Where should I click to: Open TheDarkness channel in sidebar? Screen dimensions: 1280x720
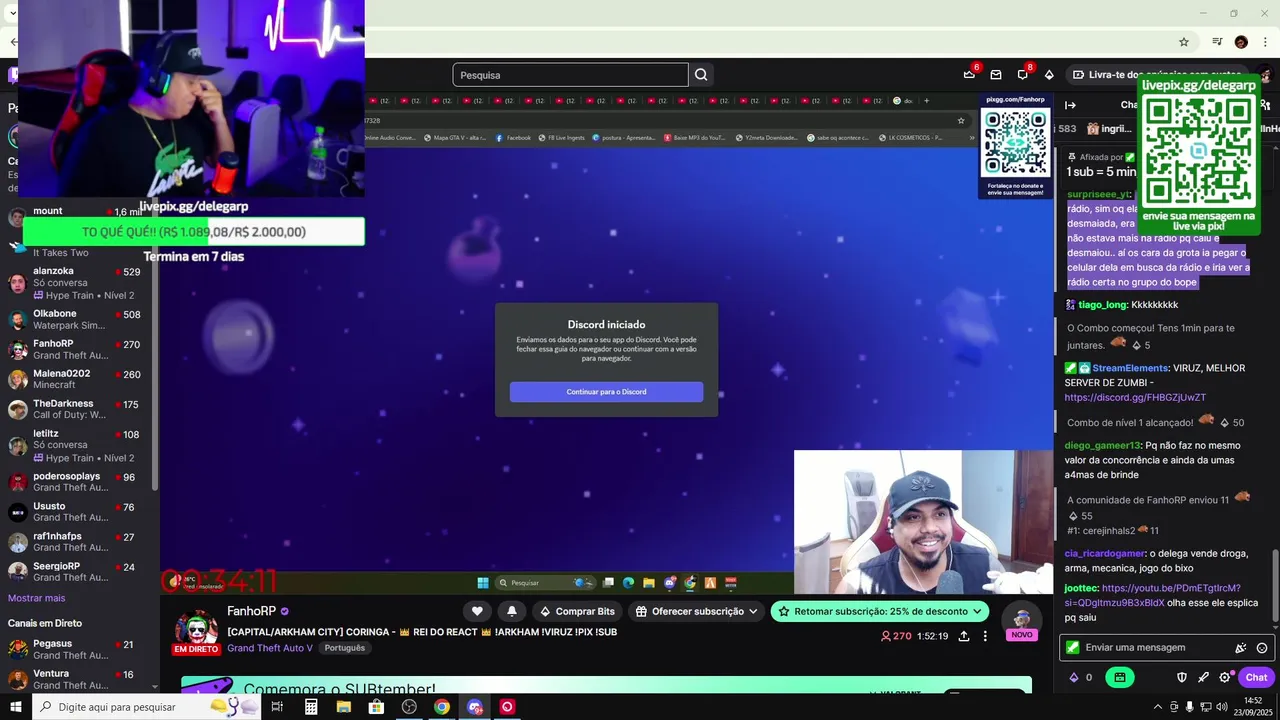click(78, 409)
